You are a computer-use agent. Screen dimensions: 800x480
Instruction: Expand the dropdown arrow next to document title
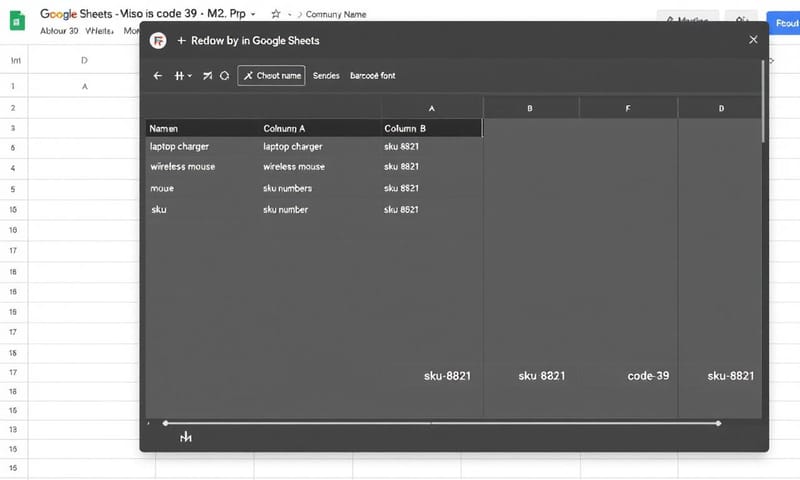(x=252, y=14)
